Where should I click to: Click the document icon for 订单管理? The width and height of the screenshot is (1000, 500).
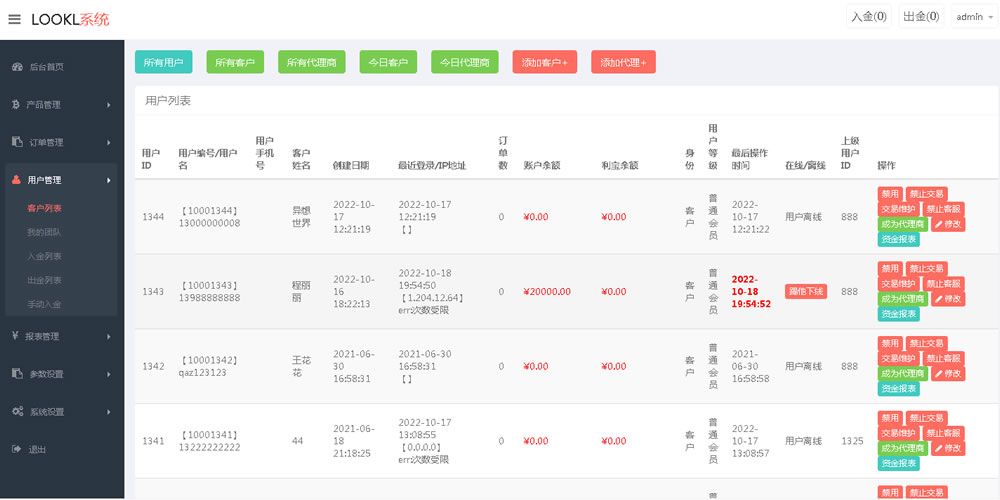tap(17, 142)
